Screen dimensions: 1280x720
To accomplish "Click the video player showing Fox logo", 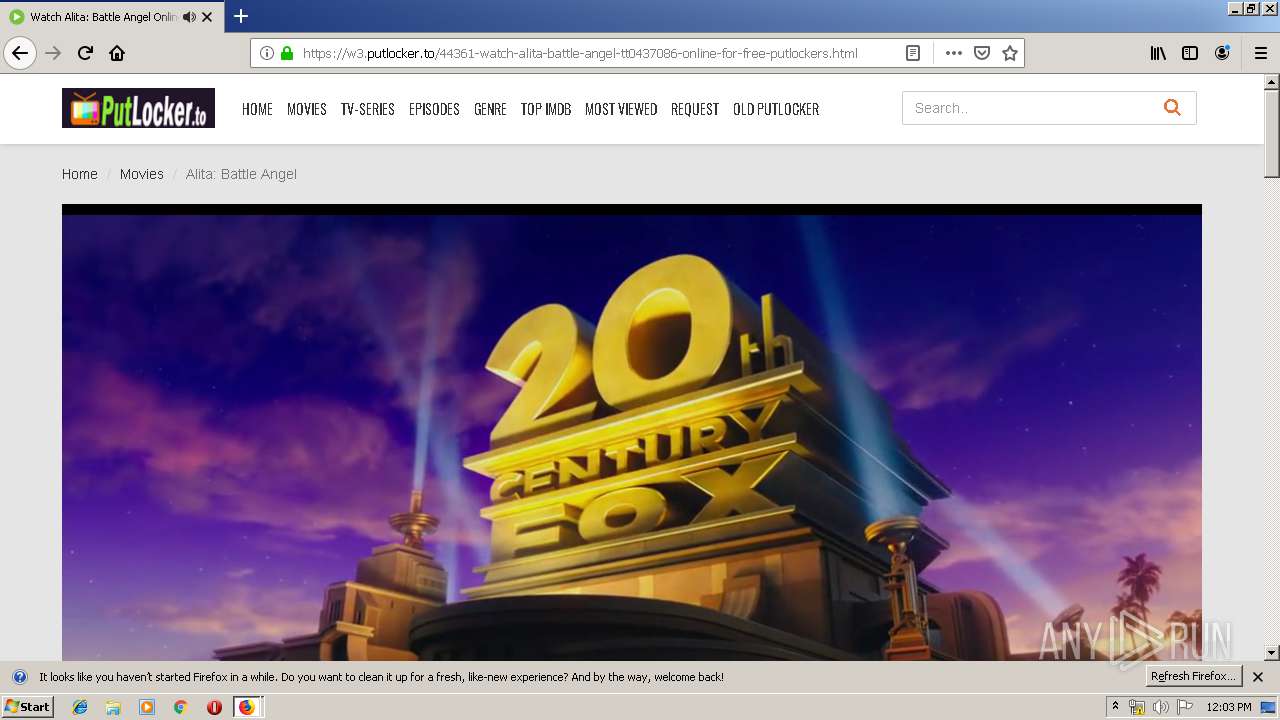I will (631, 432).
